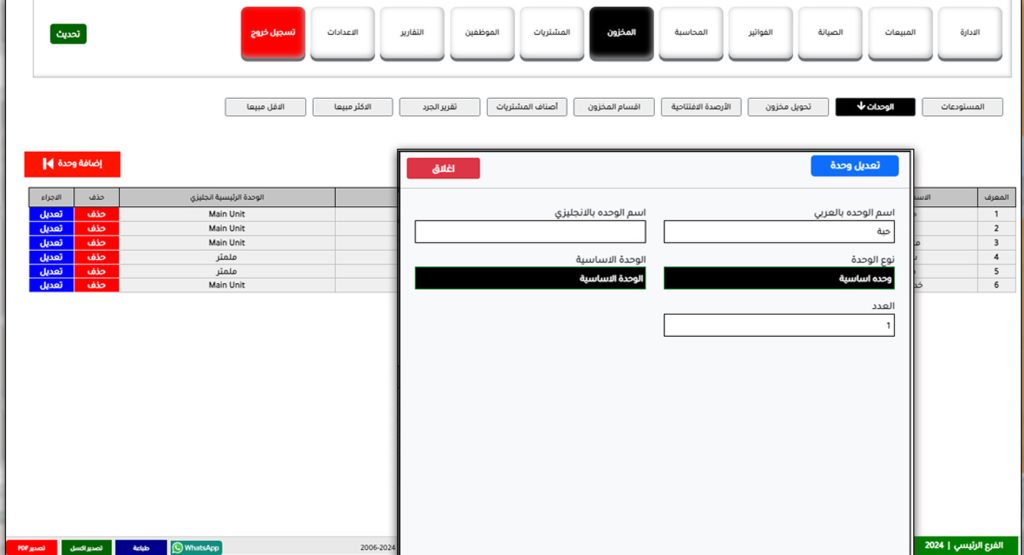The image size is (1024, 555).
Task: Go to the المبيعات main menu
Action: point(899,33)
